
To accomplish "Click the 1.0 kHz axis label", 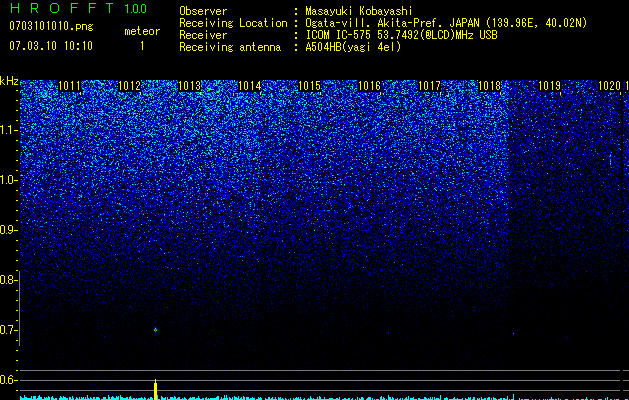I will click(x=9, y=180).
